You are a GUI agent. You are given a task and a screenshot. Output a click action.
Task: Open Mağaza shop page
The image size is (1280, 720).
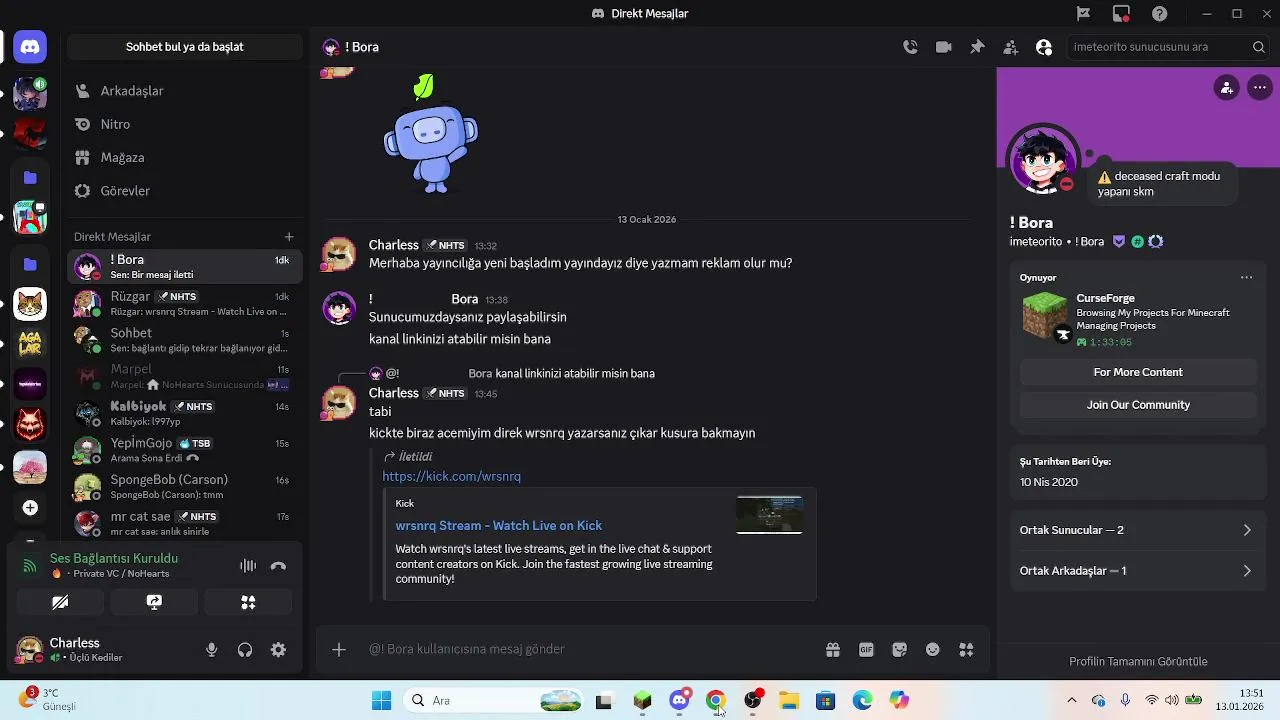[x=185, y=157]
